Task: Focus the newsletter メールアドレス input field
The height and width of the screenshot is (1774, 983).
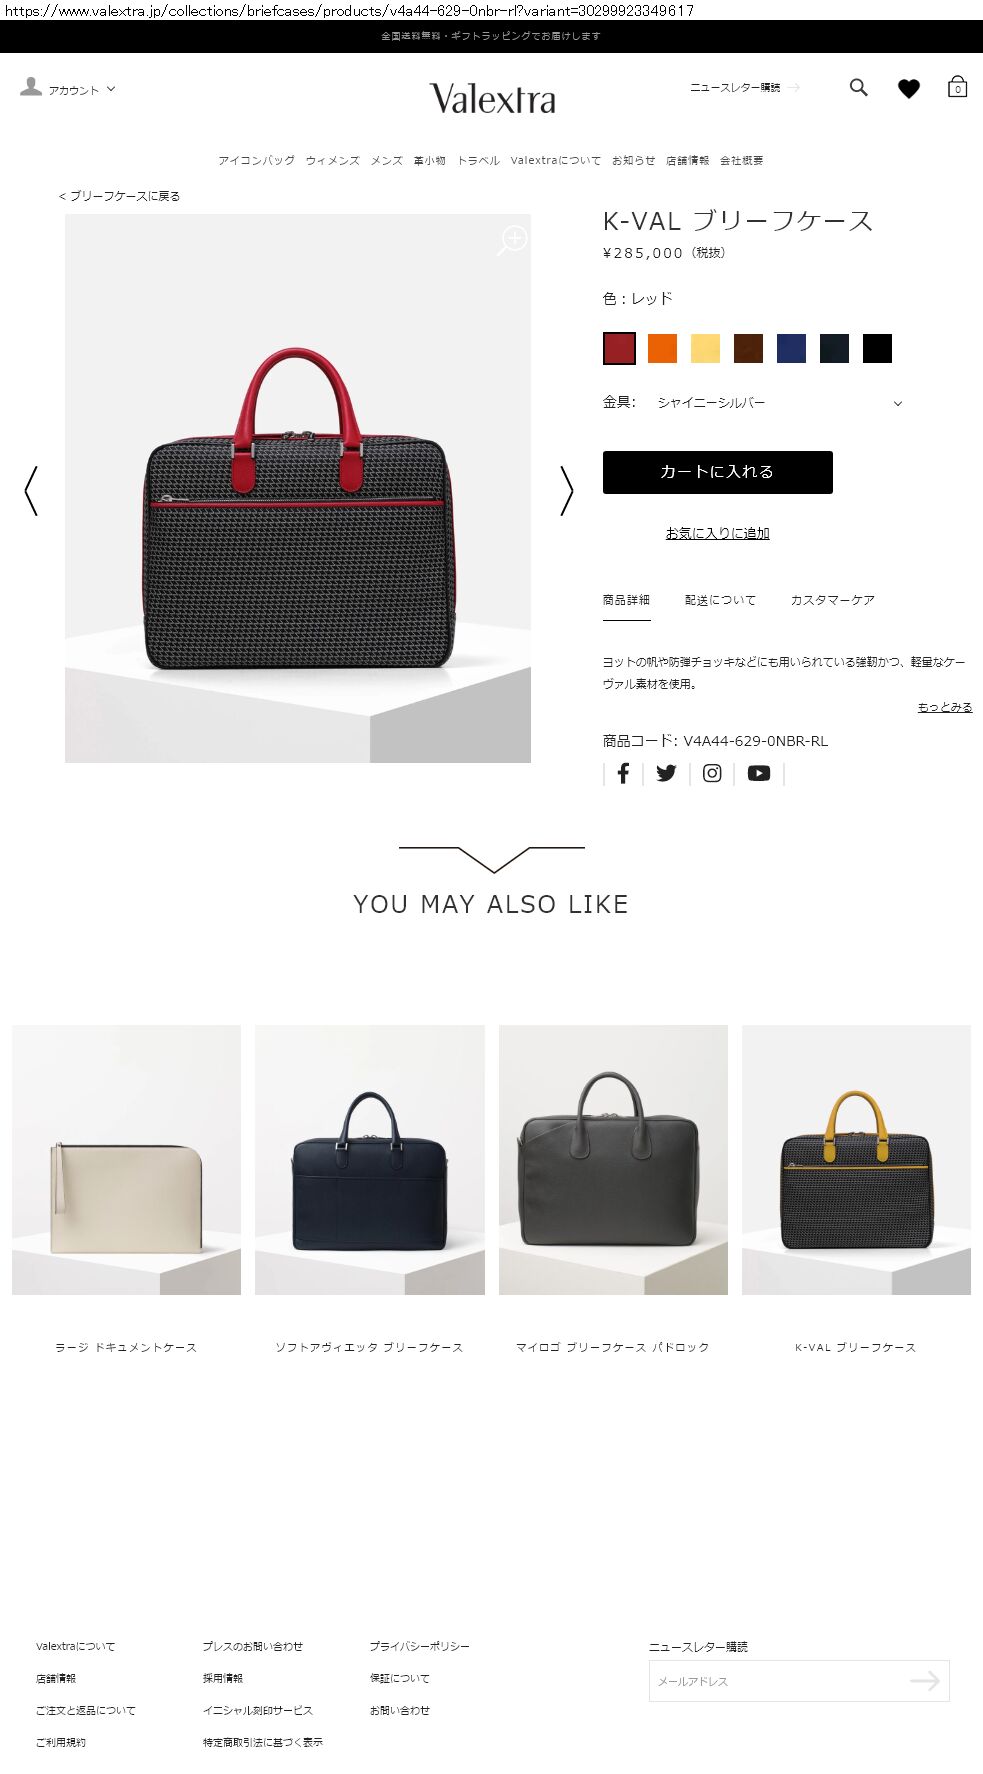Action: coord(780,1681)
